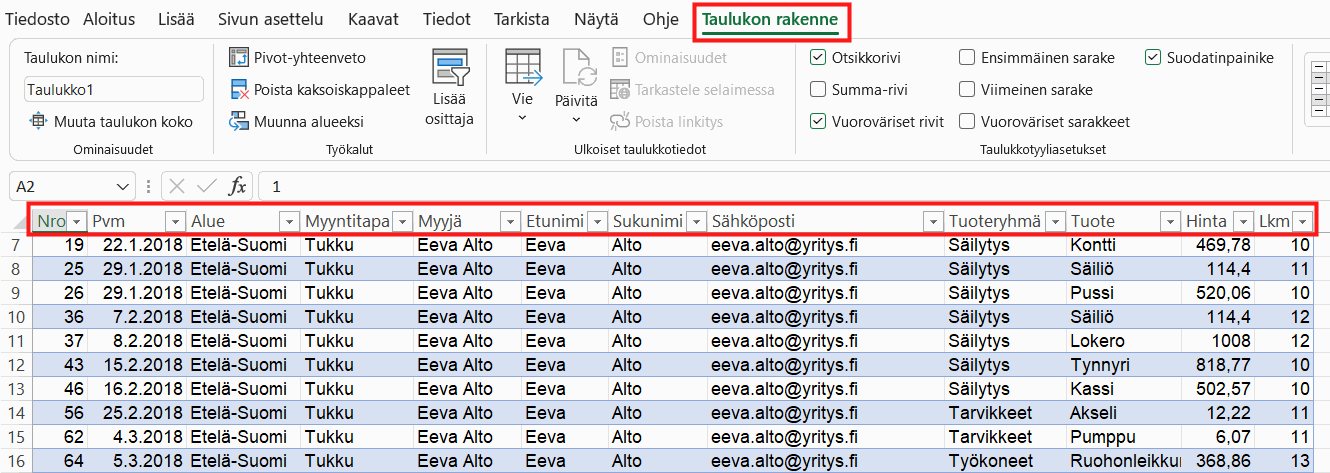This screenshot has width=1330, height=473.
Task: Toggle the Vuoroväriset rivit checkbox
Action: pos(818,121)
